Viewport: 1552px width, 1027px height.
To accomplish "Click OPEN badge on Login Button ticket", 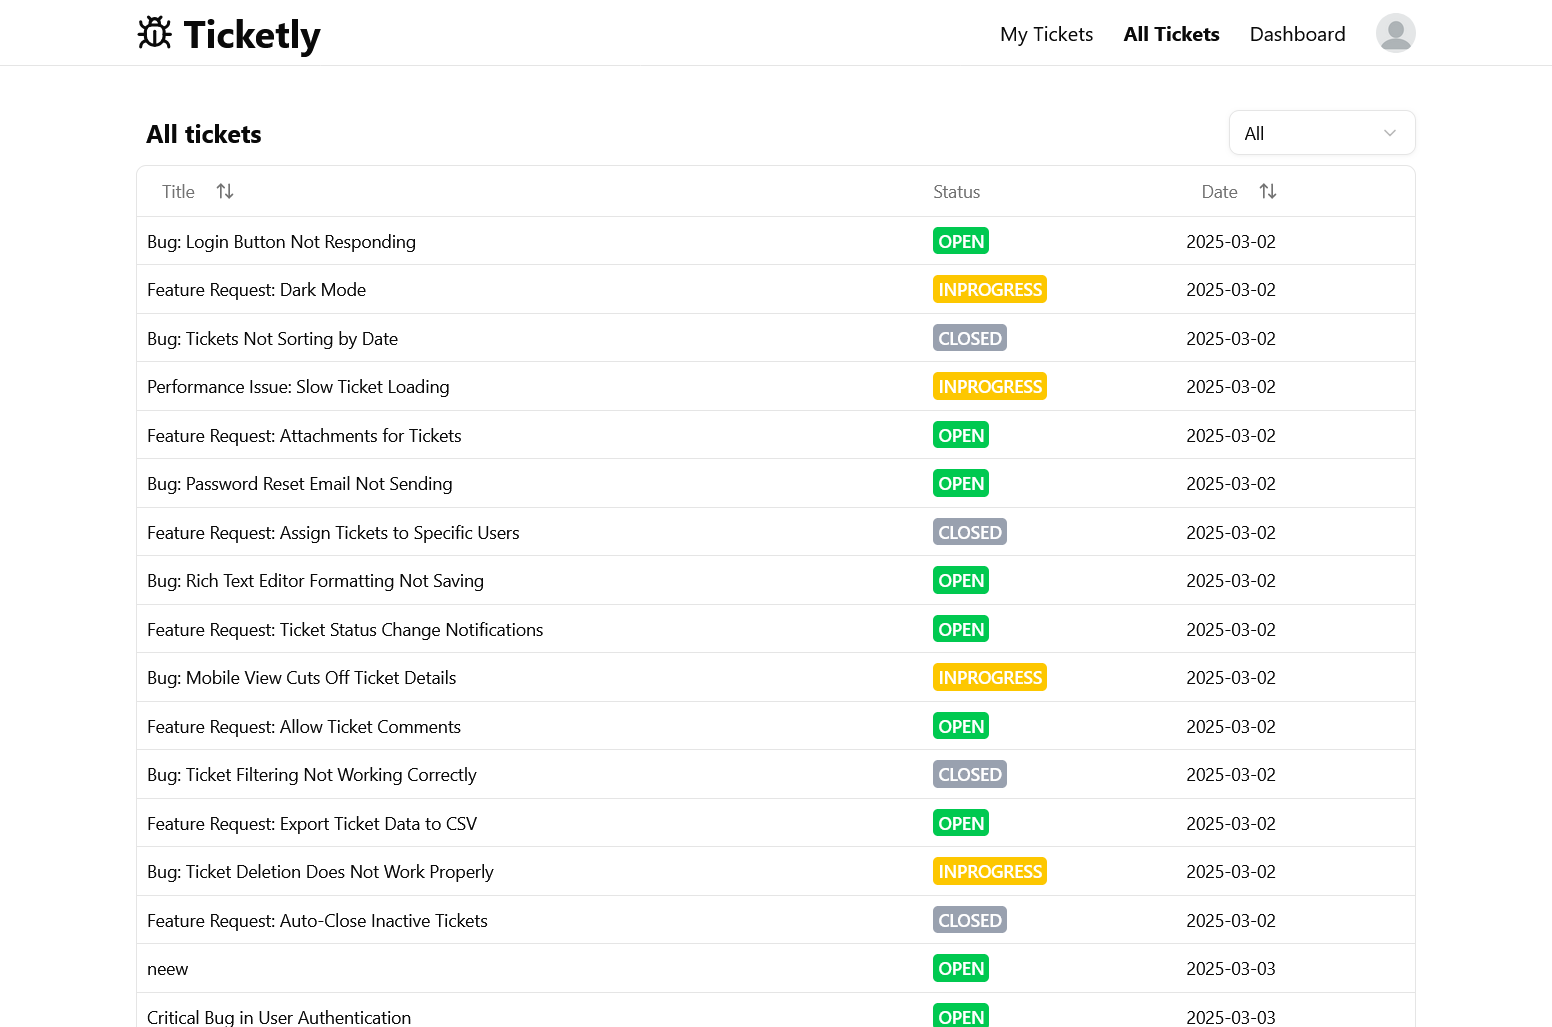I will coord(961,241).
